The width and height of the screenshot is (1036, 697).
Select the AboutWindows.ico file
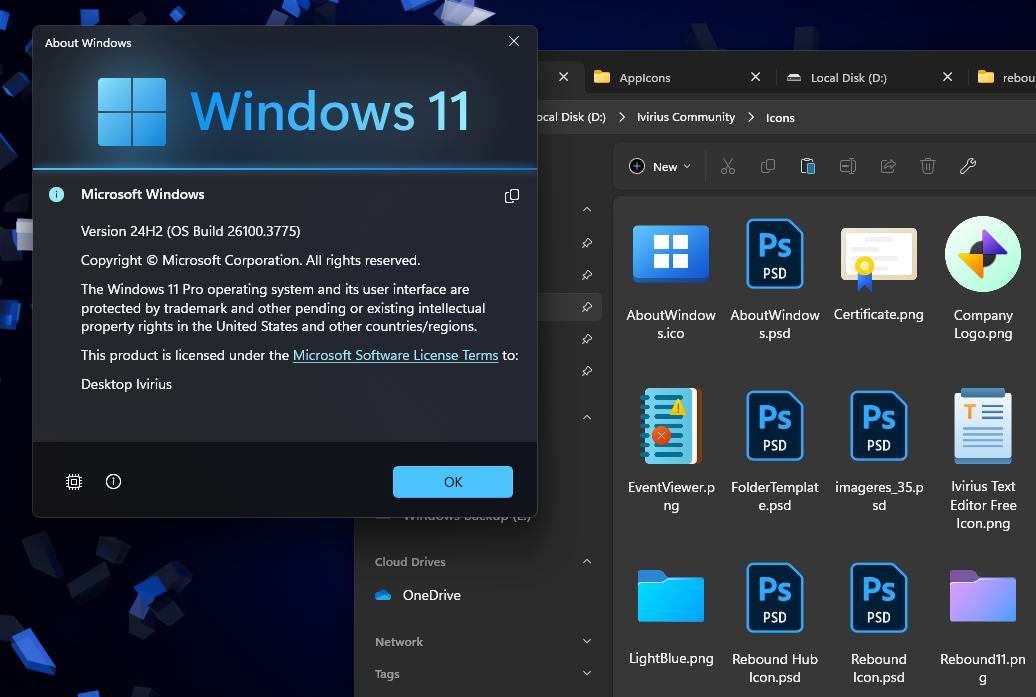click(x=671, y=278)
